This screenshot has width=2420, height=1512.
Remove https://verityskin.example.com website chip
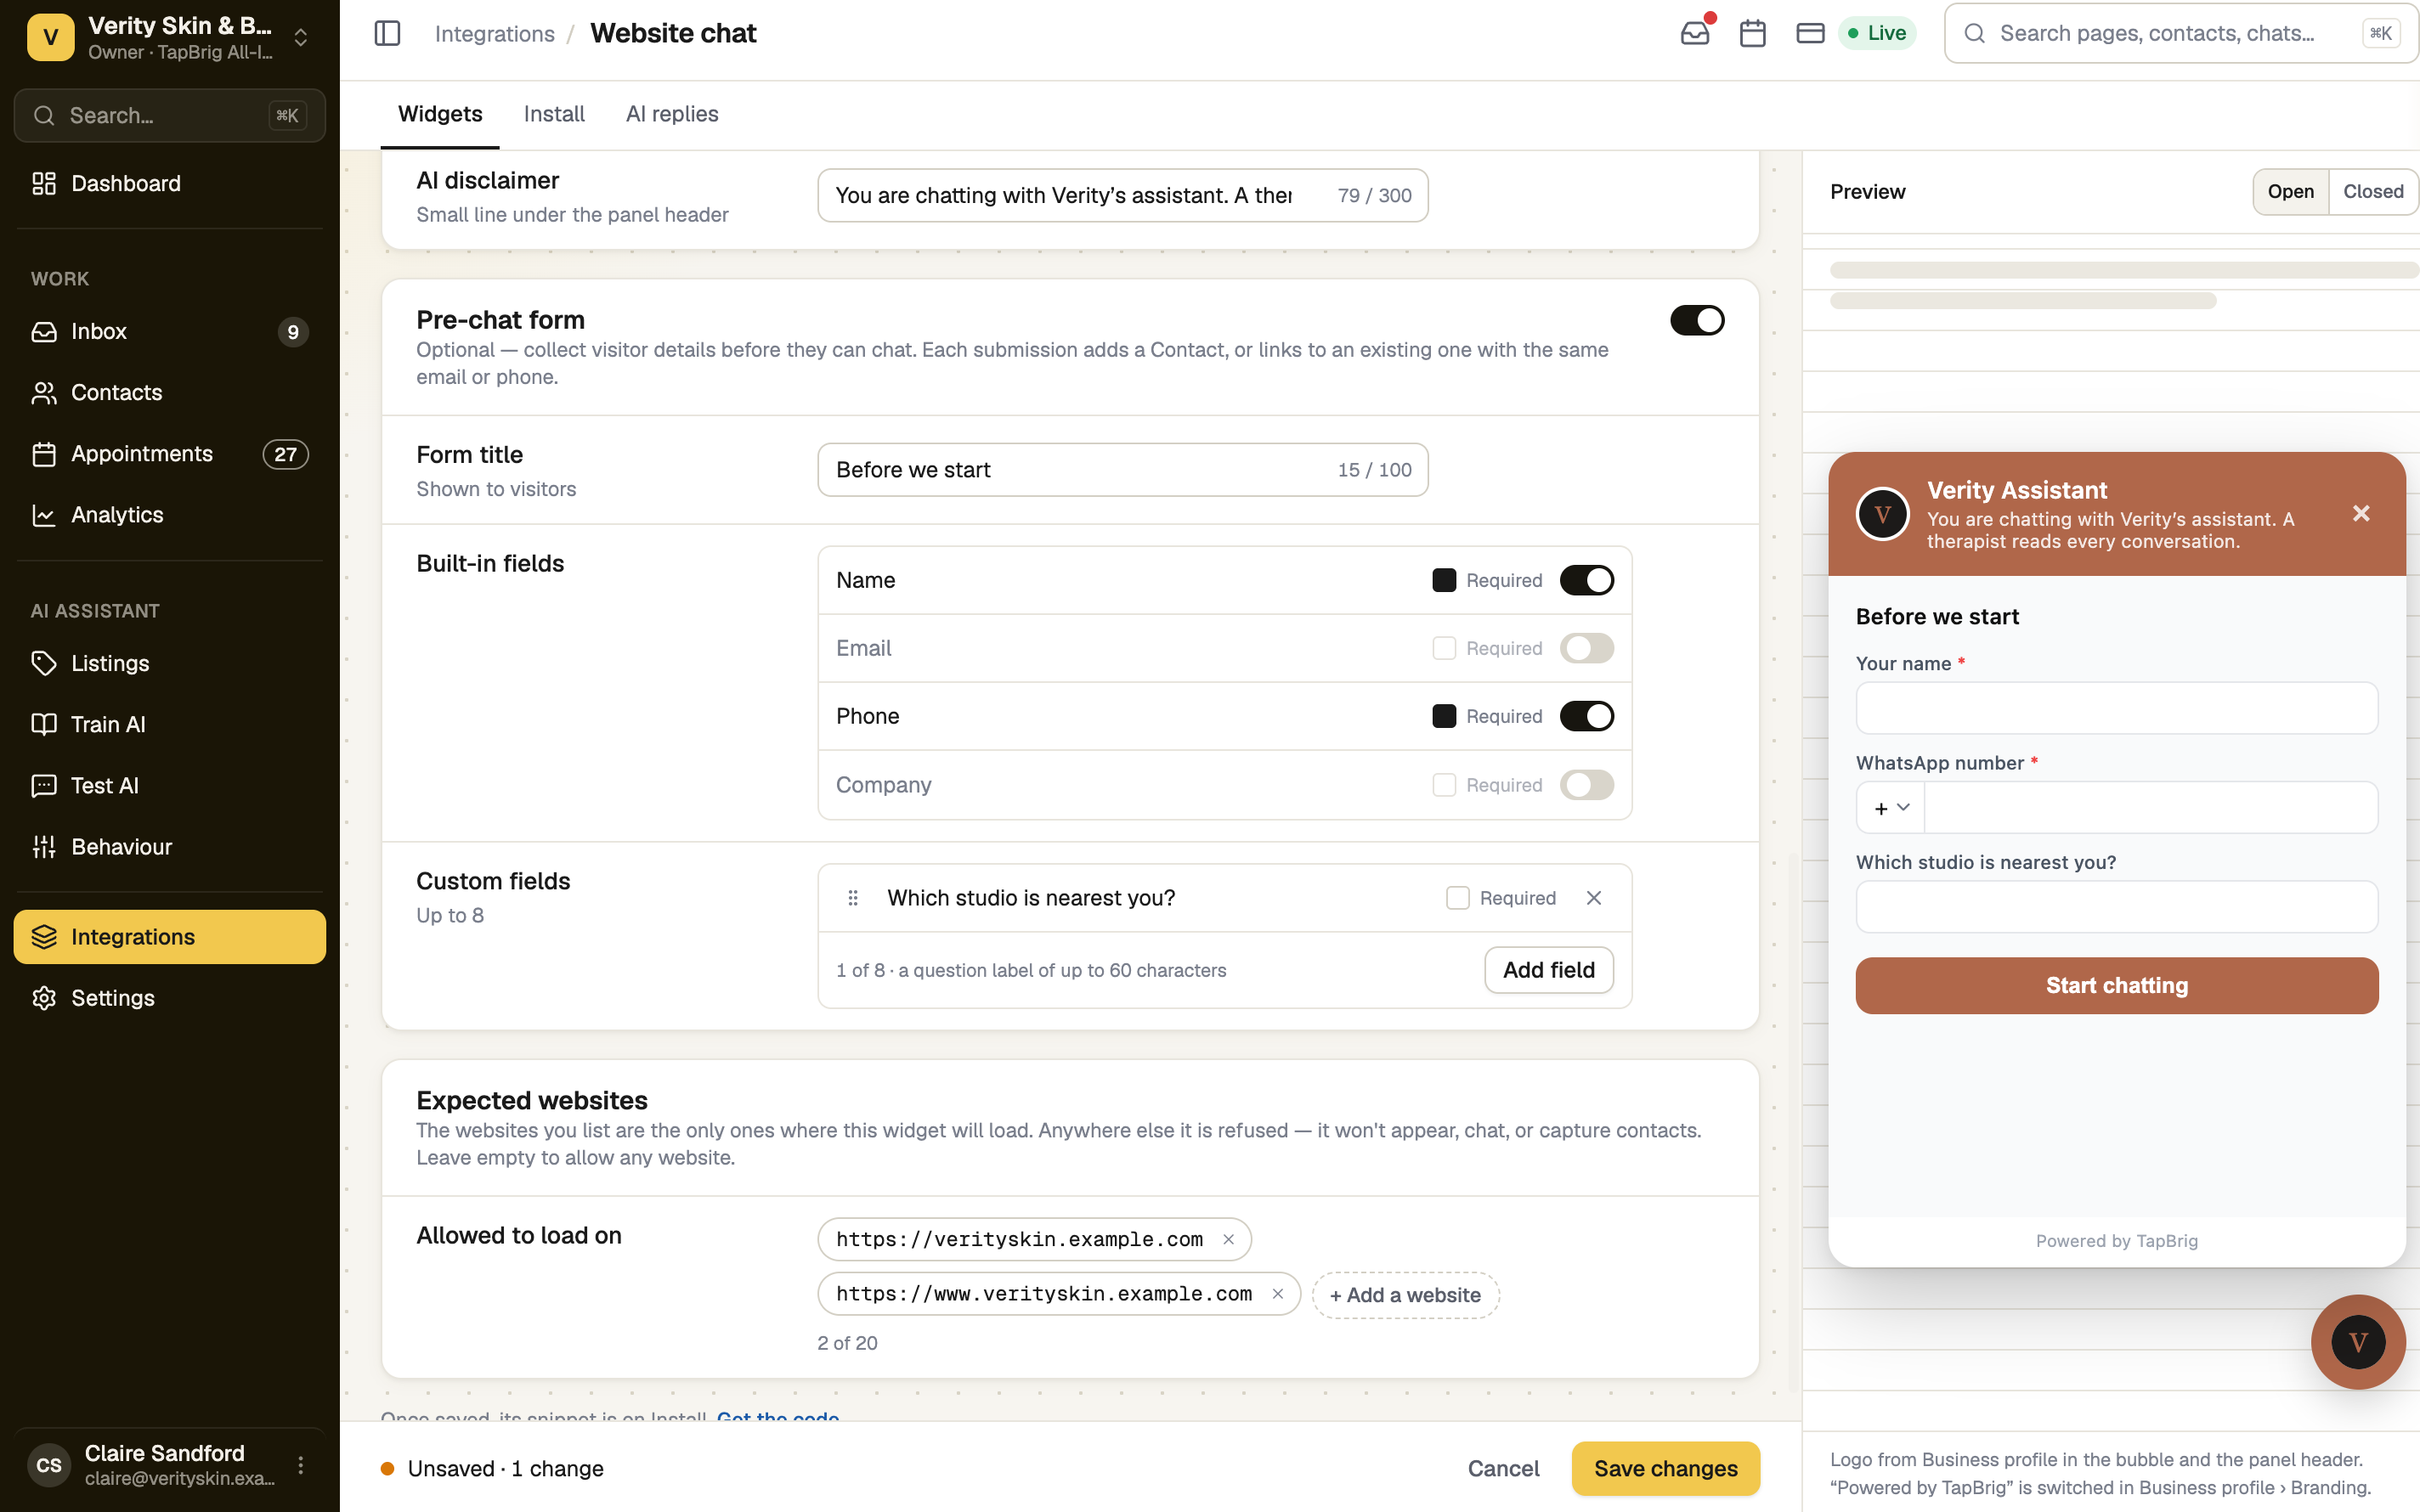coord(1228,1239)
